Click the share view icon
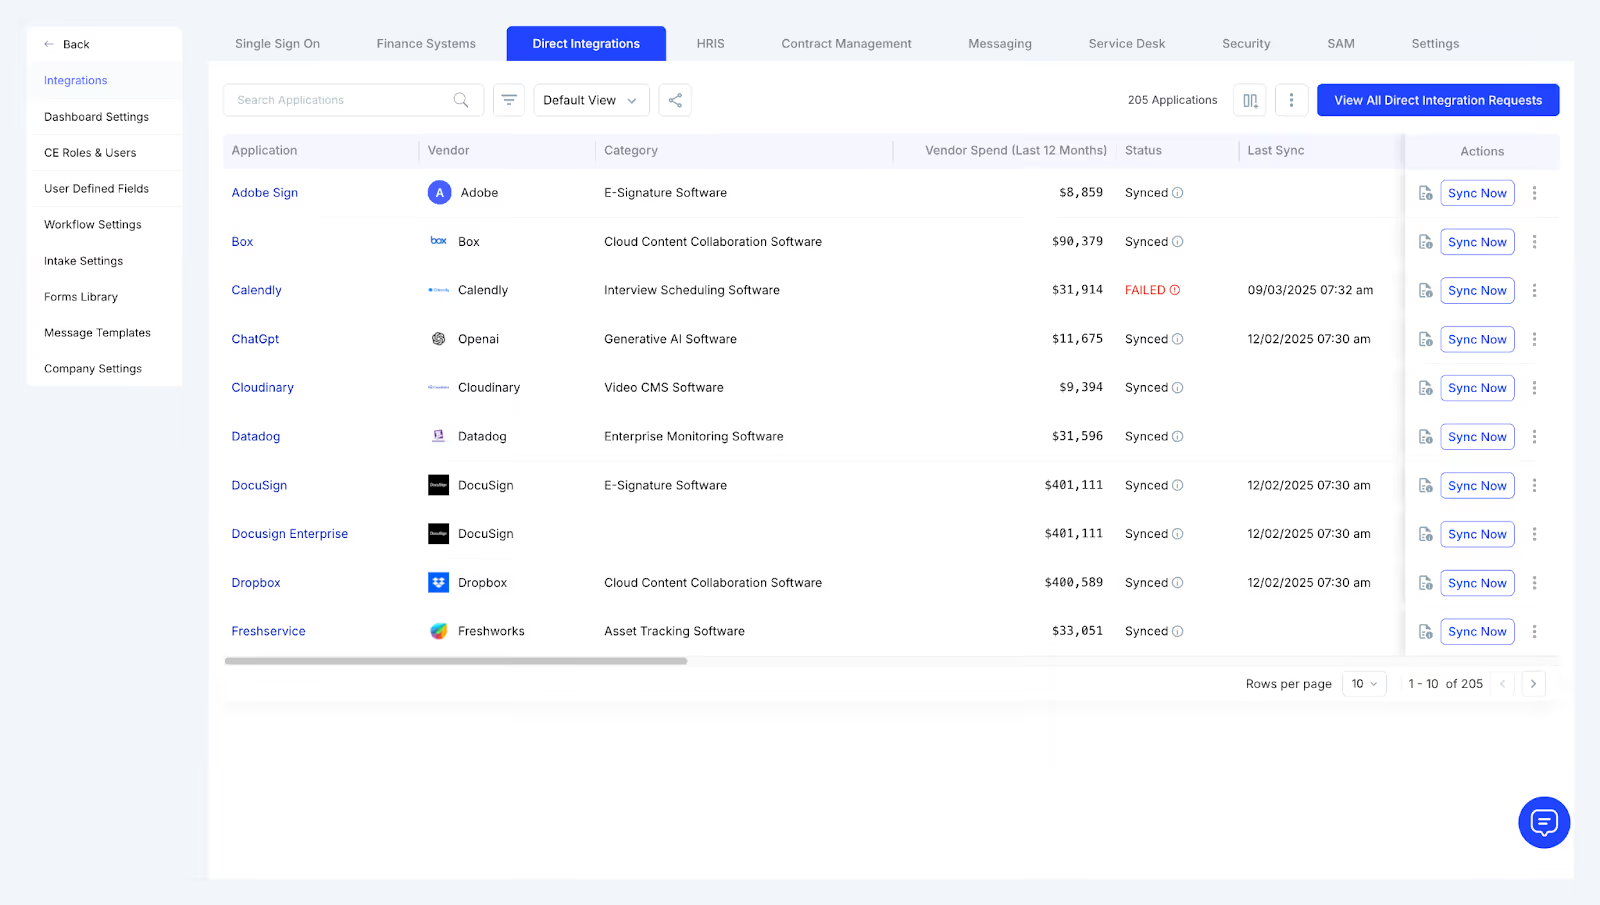1600x905 pixels. tap(675, 100)
